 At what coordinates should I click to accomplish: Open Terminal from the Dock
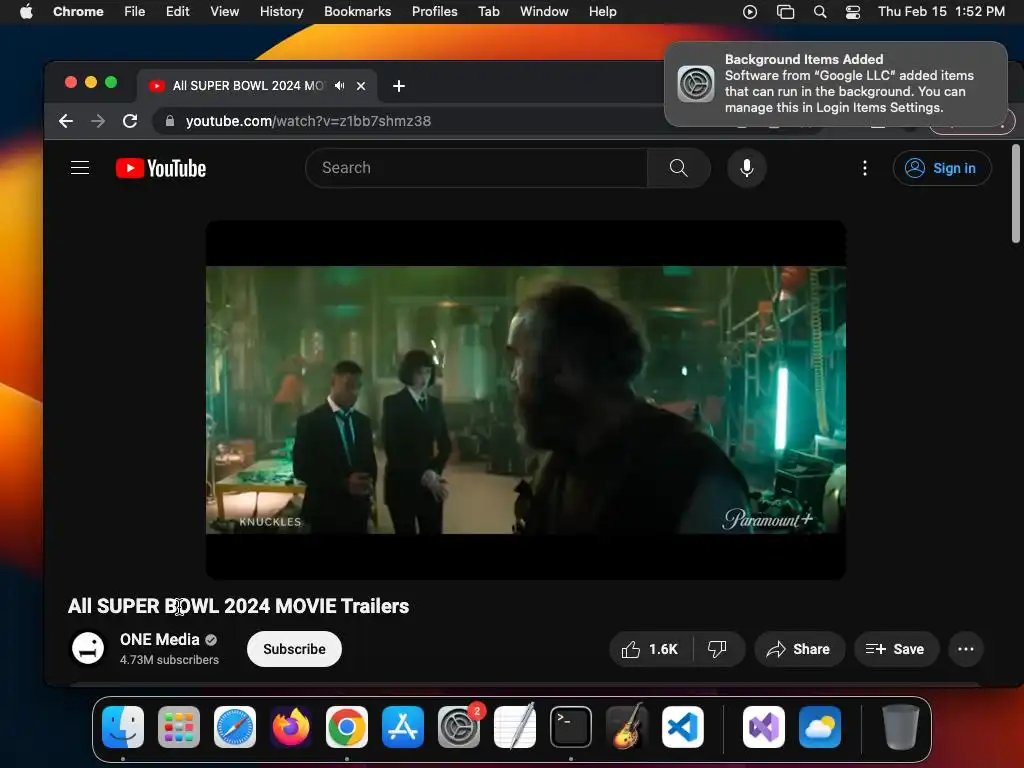[x=571, y=727]
